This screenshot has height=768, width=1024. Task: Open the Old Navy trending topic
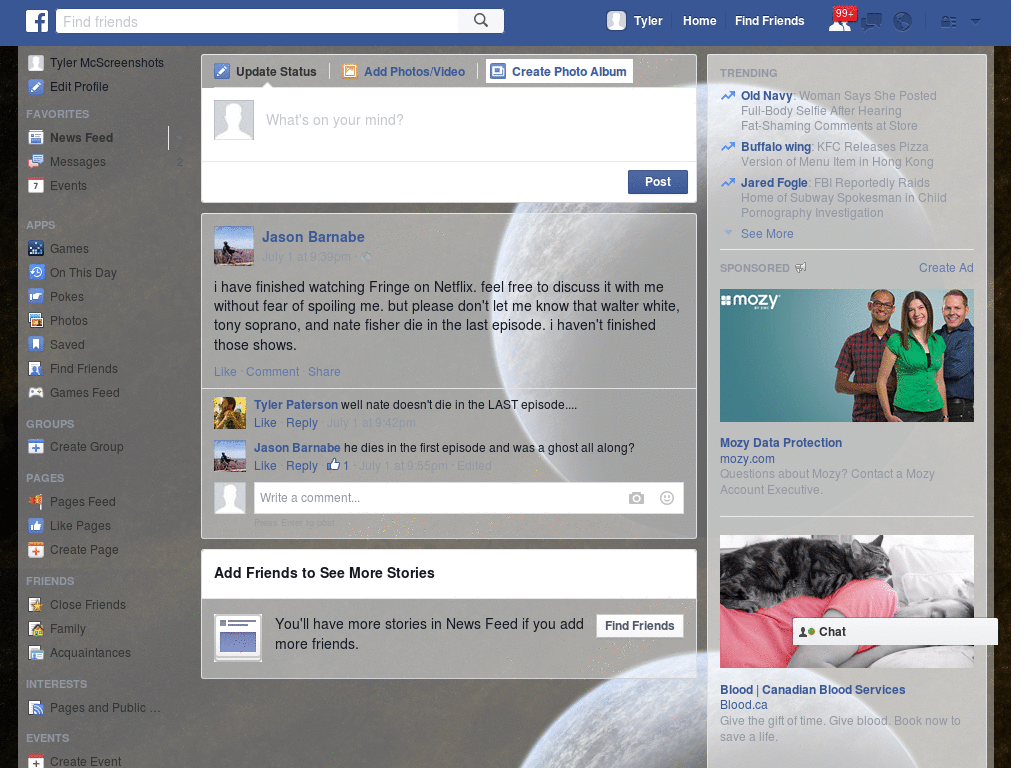pos(767,96)
